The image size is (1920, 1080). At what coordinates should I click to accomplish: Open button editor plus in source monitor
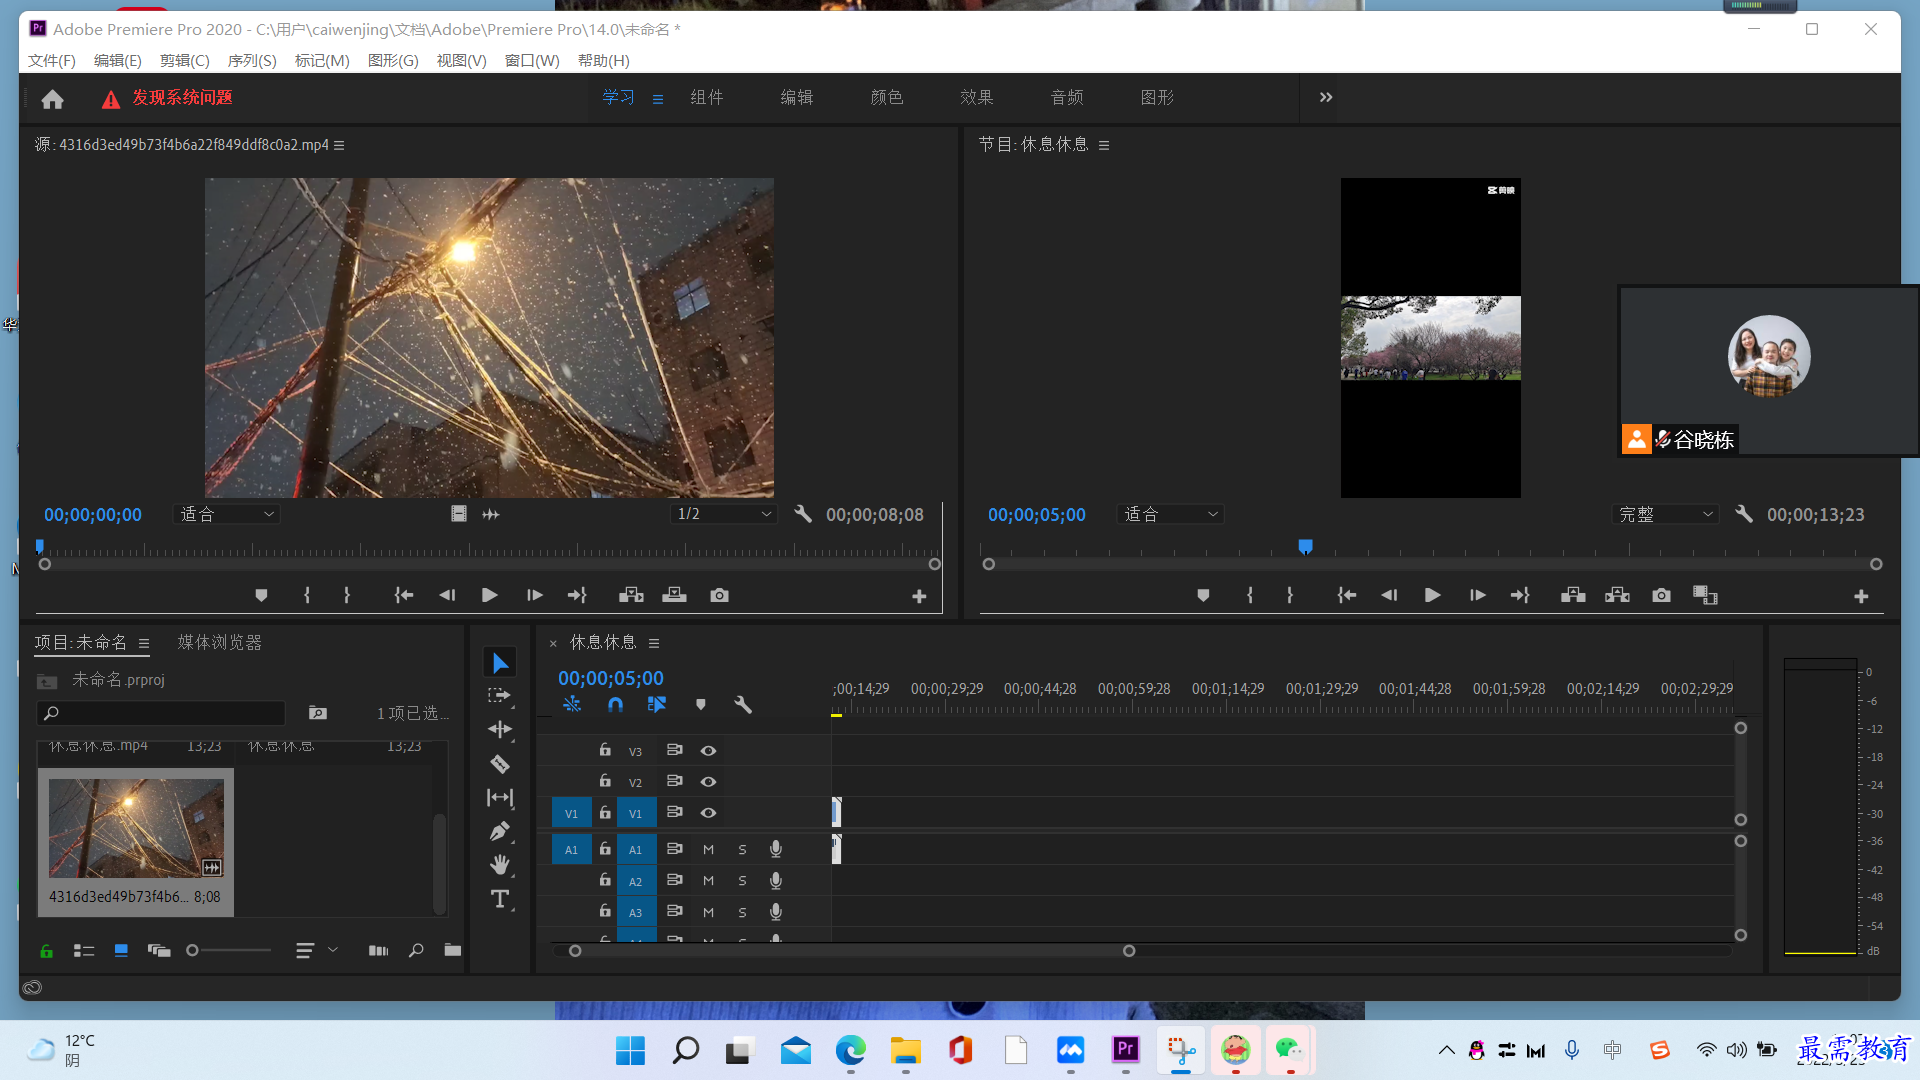919,596
